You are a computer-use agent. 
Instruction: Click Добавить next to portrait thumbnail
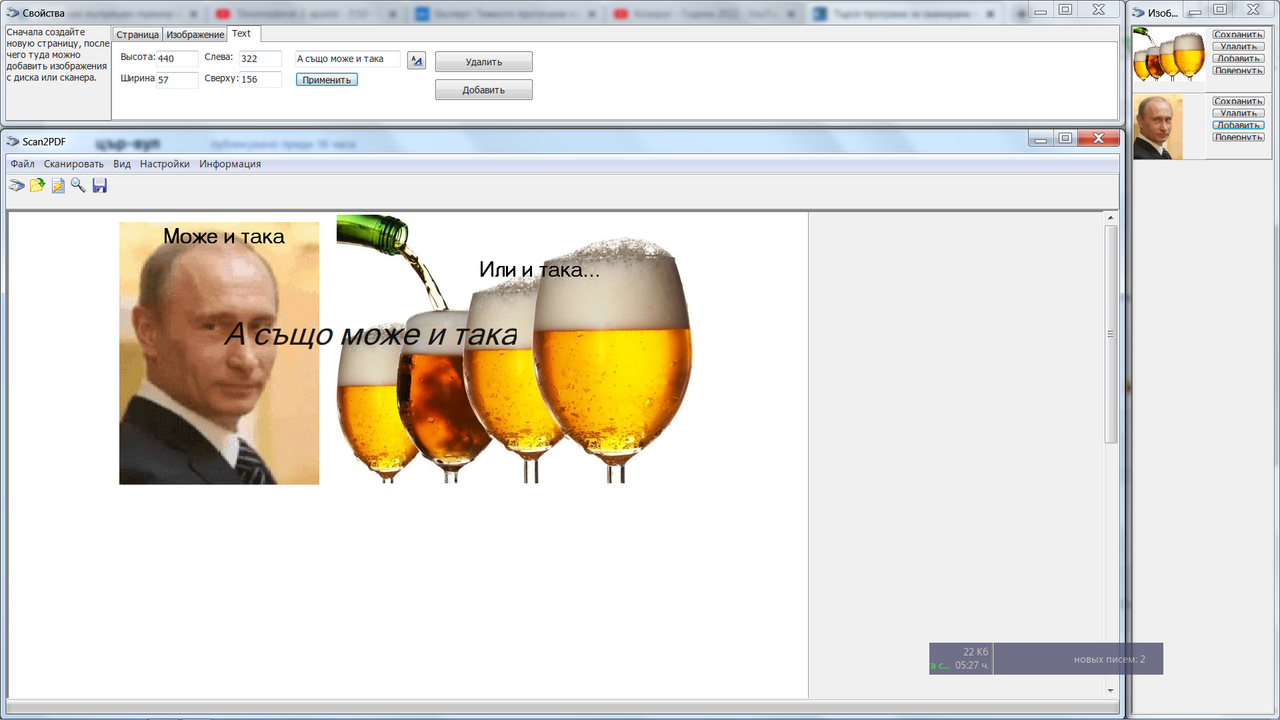tap(1239, 125)
